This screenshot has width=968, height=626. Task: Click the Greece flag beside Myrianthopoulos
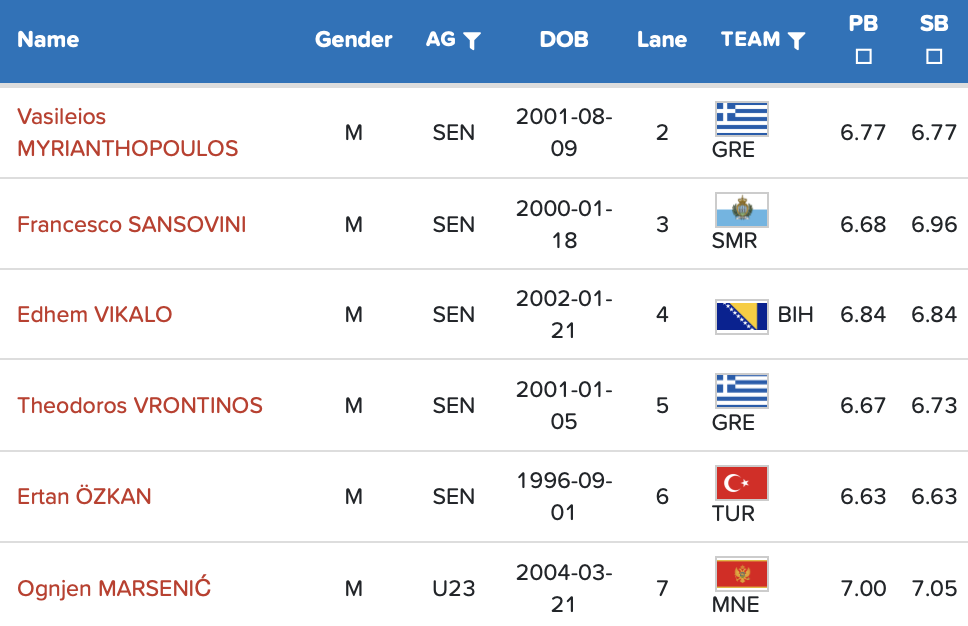coord(742,118)
